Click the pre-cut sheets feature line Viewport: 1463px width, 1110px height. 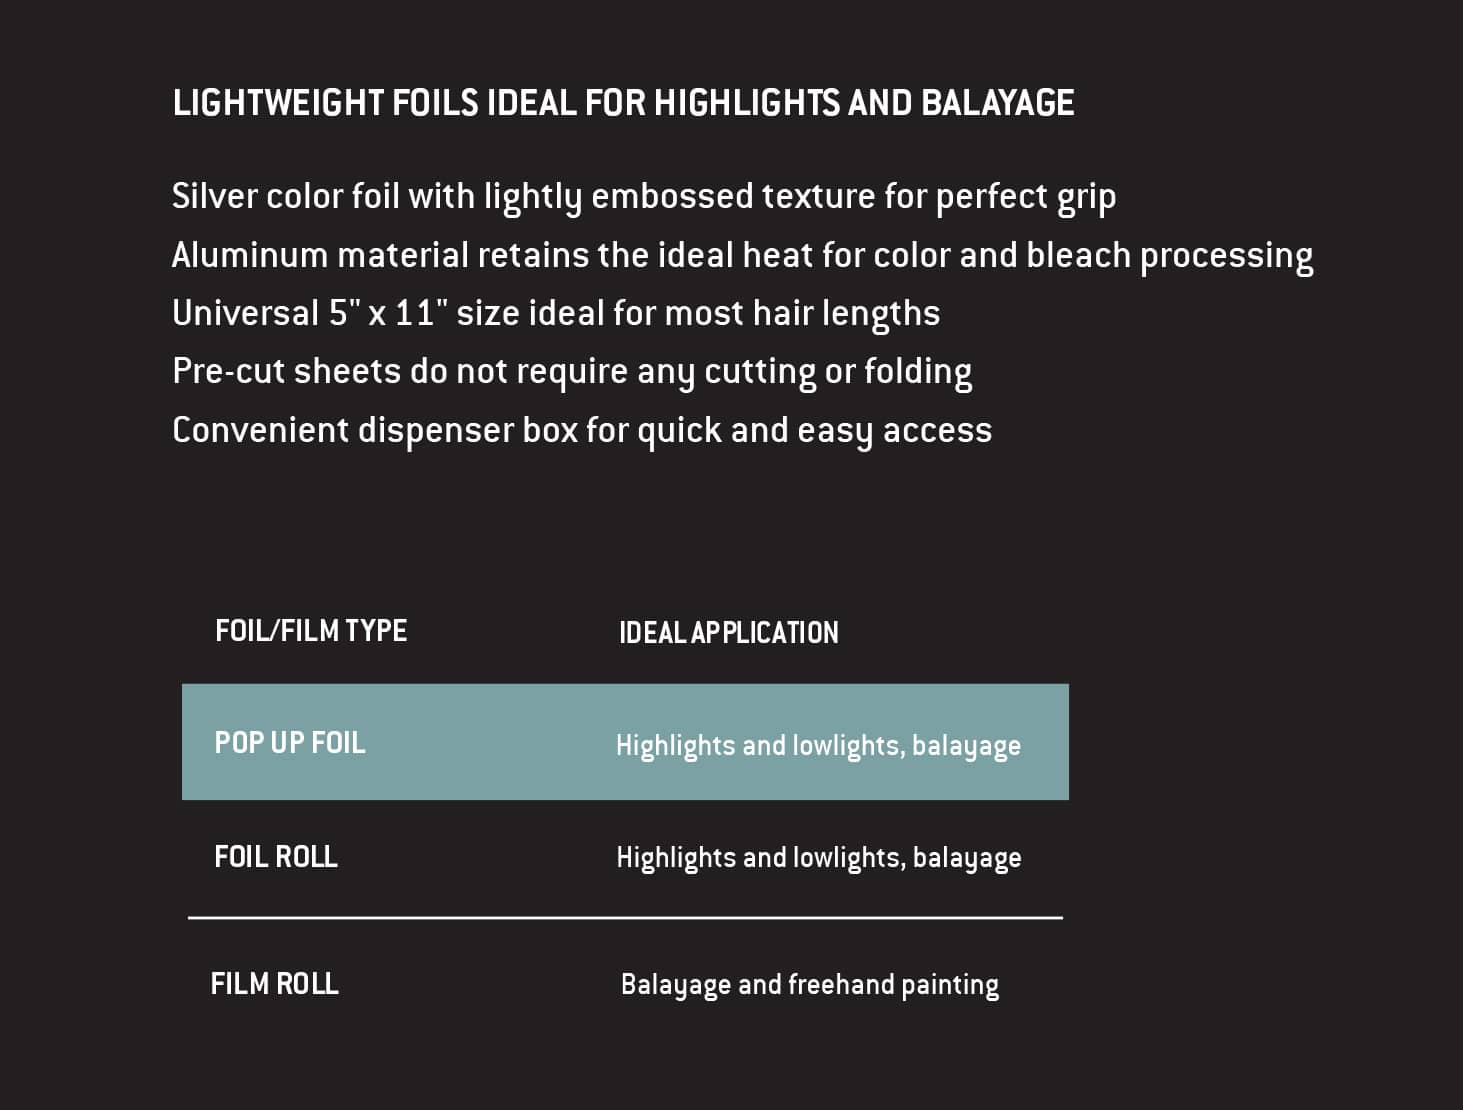tap(571, 372)
